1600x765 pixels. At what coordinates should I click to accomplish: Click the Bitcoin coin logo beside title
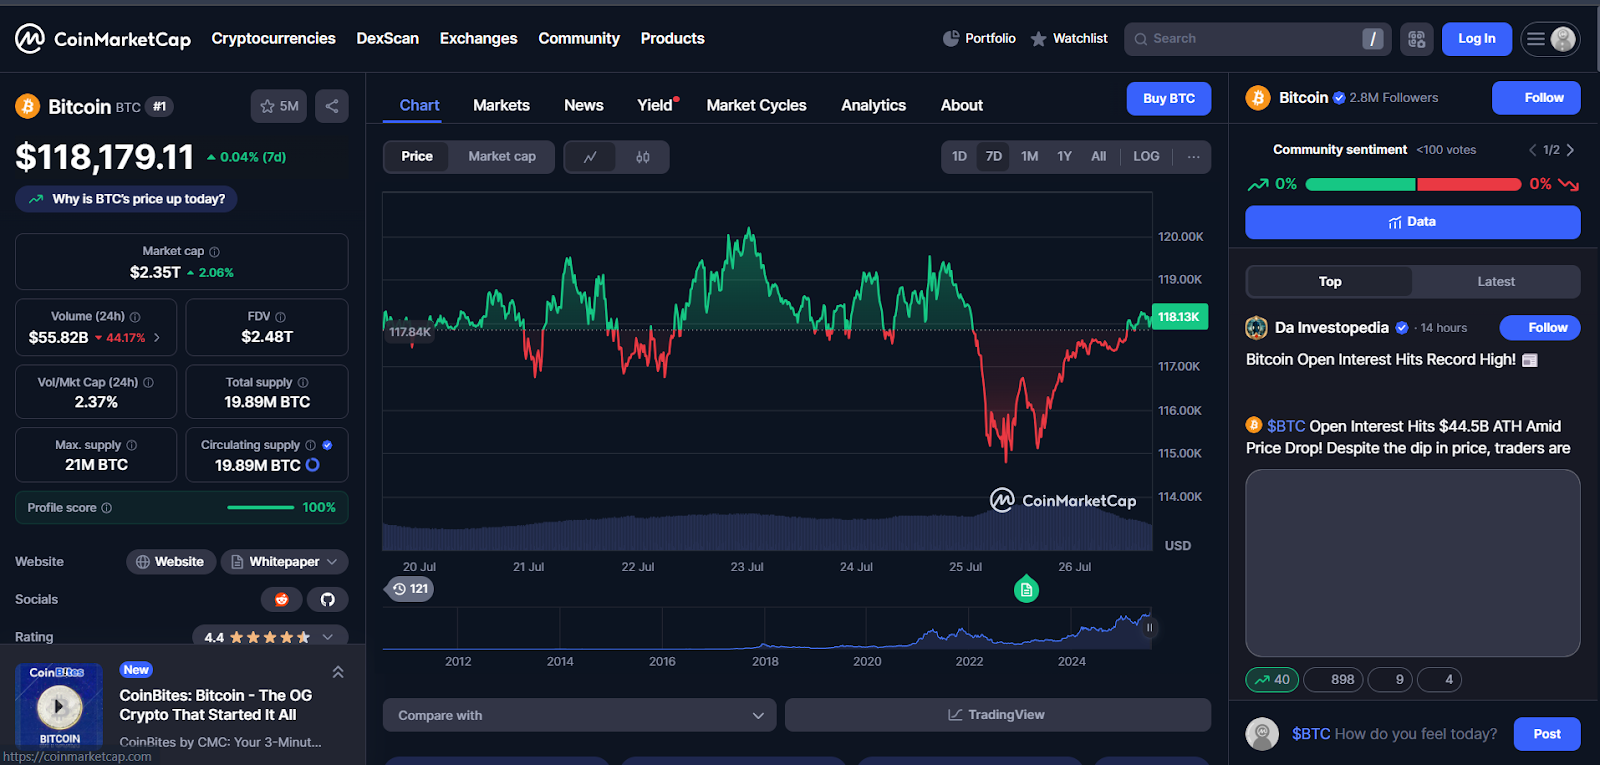click(x=27, y=106)
